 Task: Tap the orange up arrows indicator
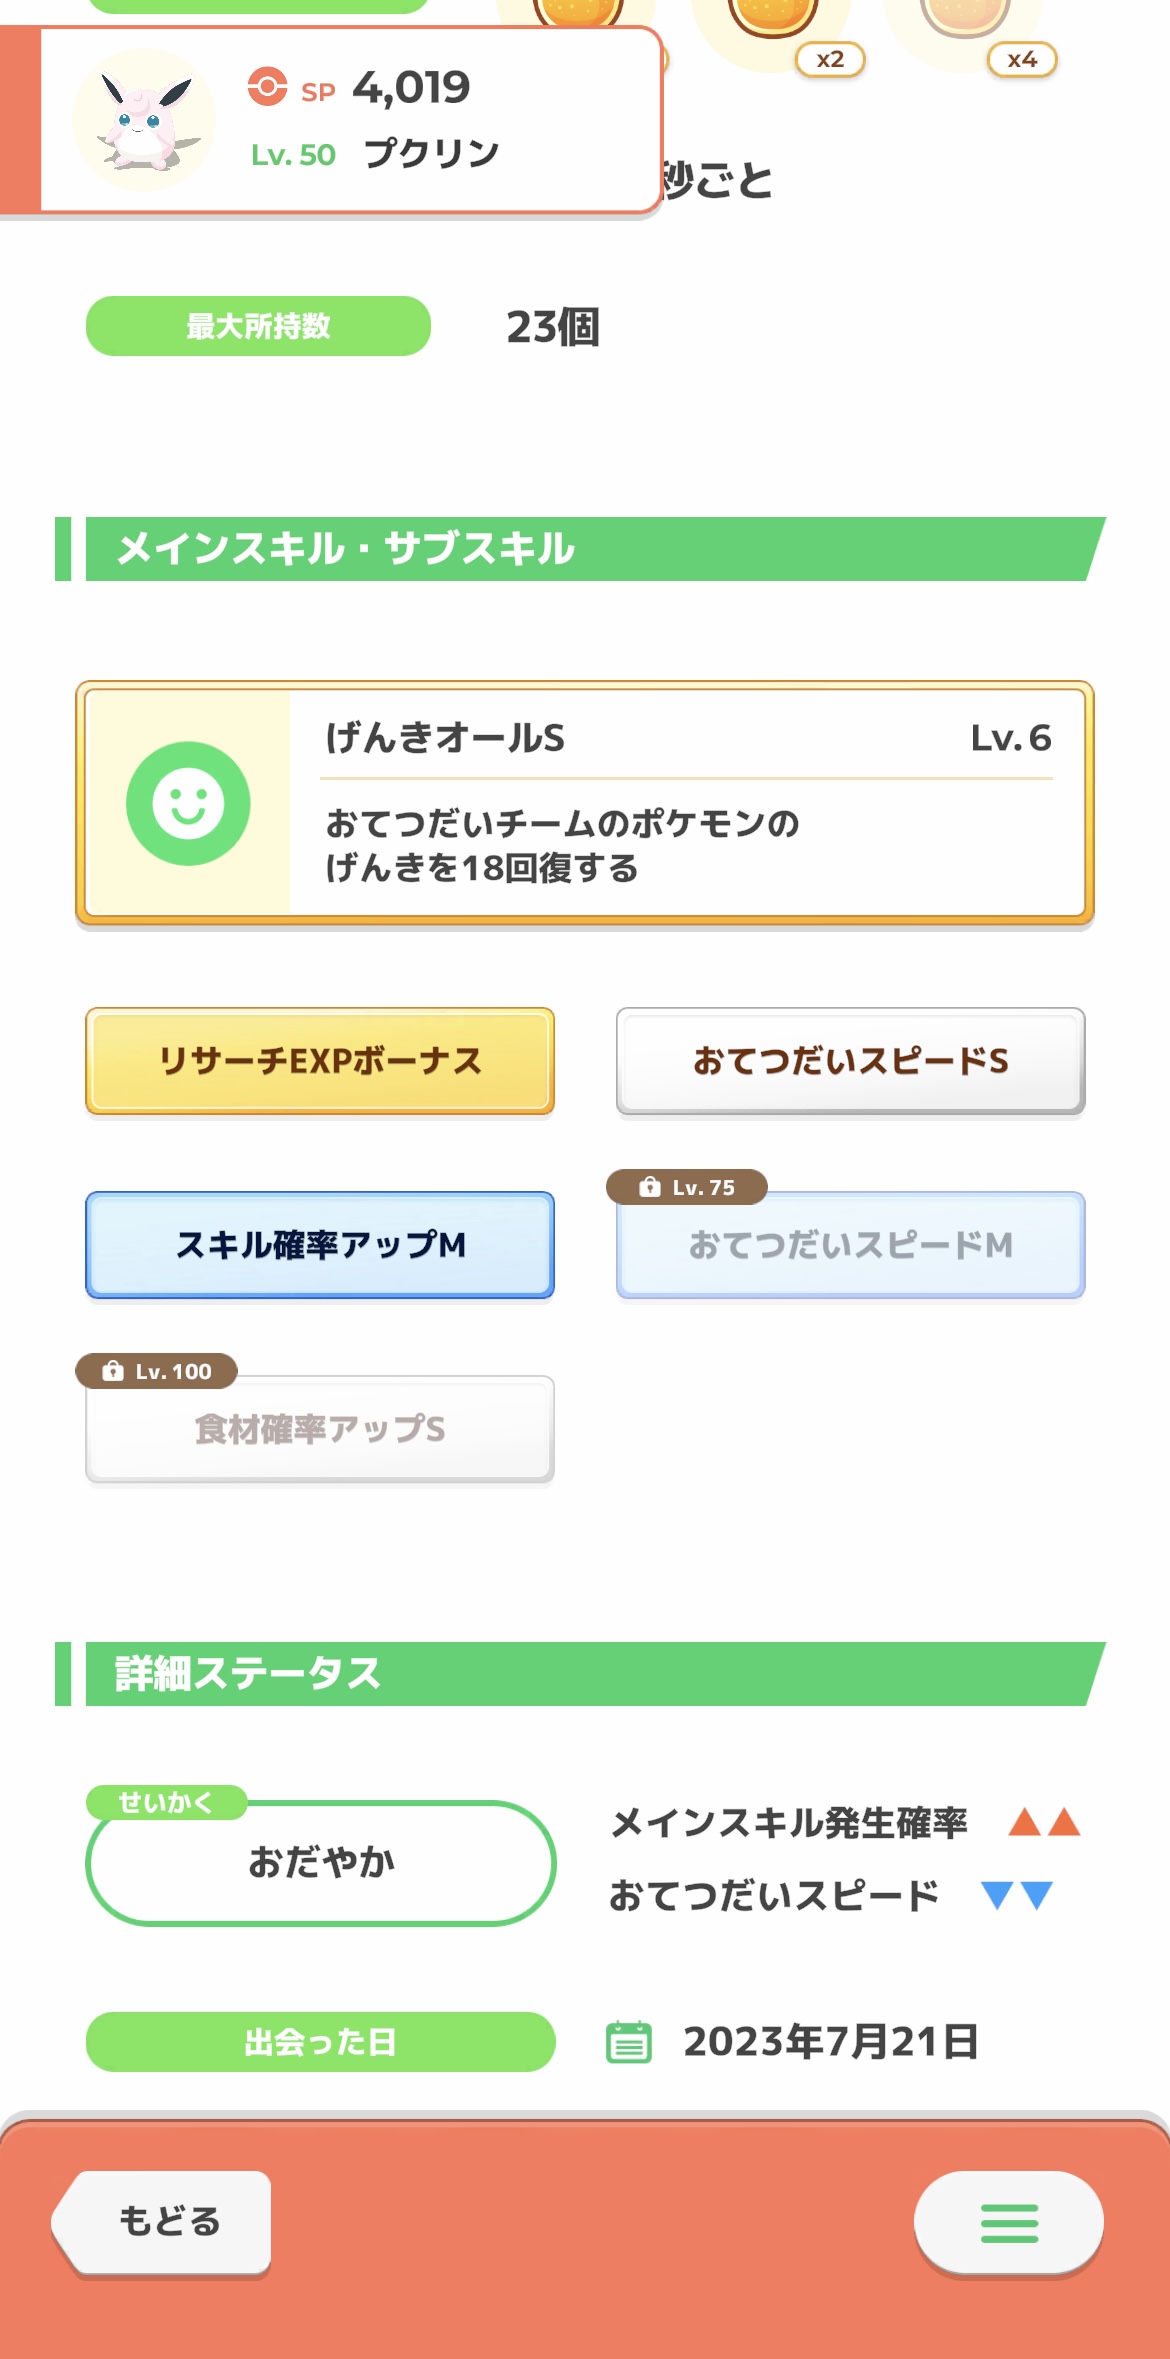pyautogui.click(x=1044, y=1822)
